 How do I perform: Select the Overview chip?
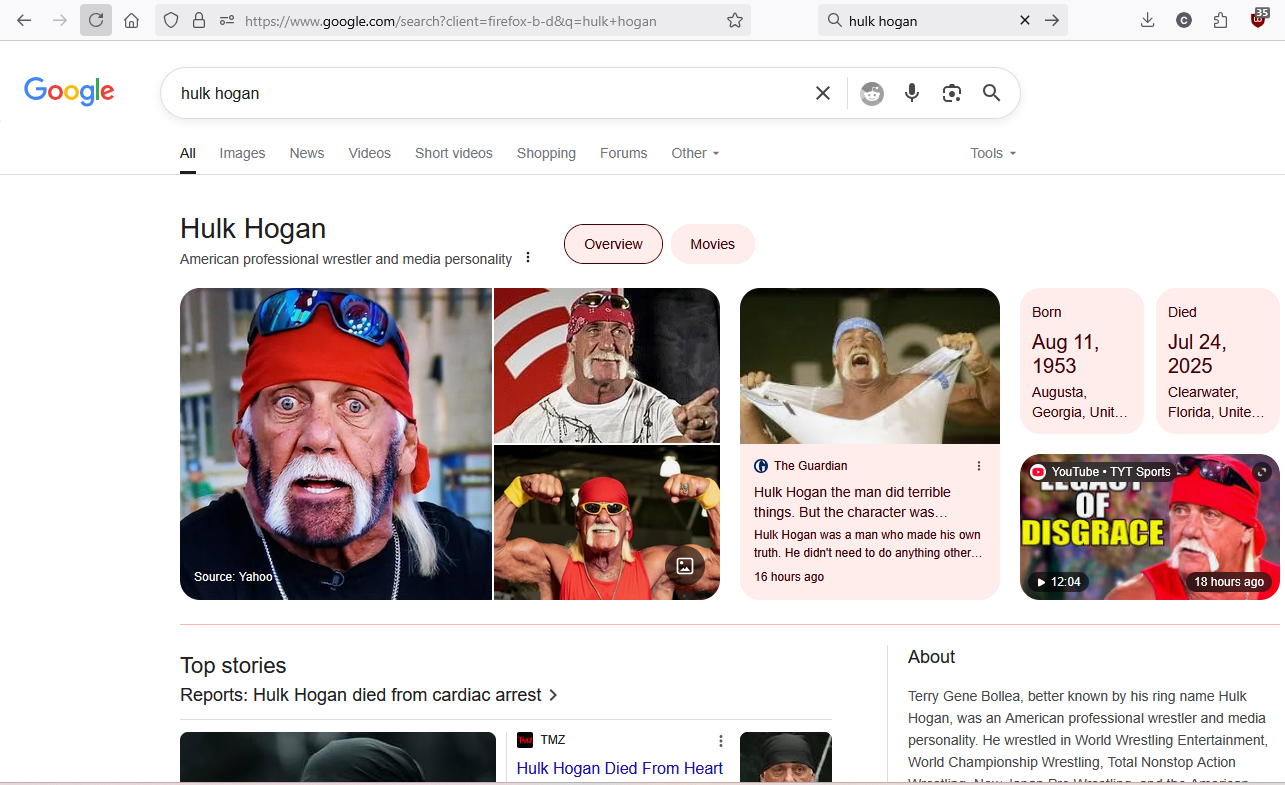tap(613, 244)
